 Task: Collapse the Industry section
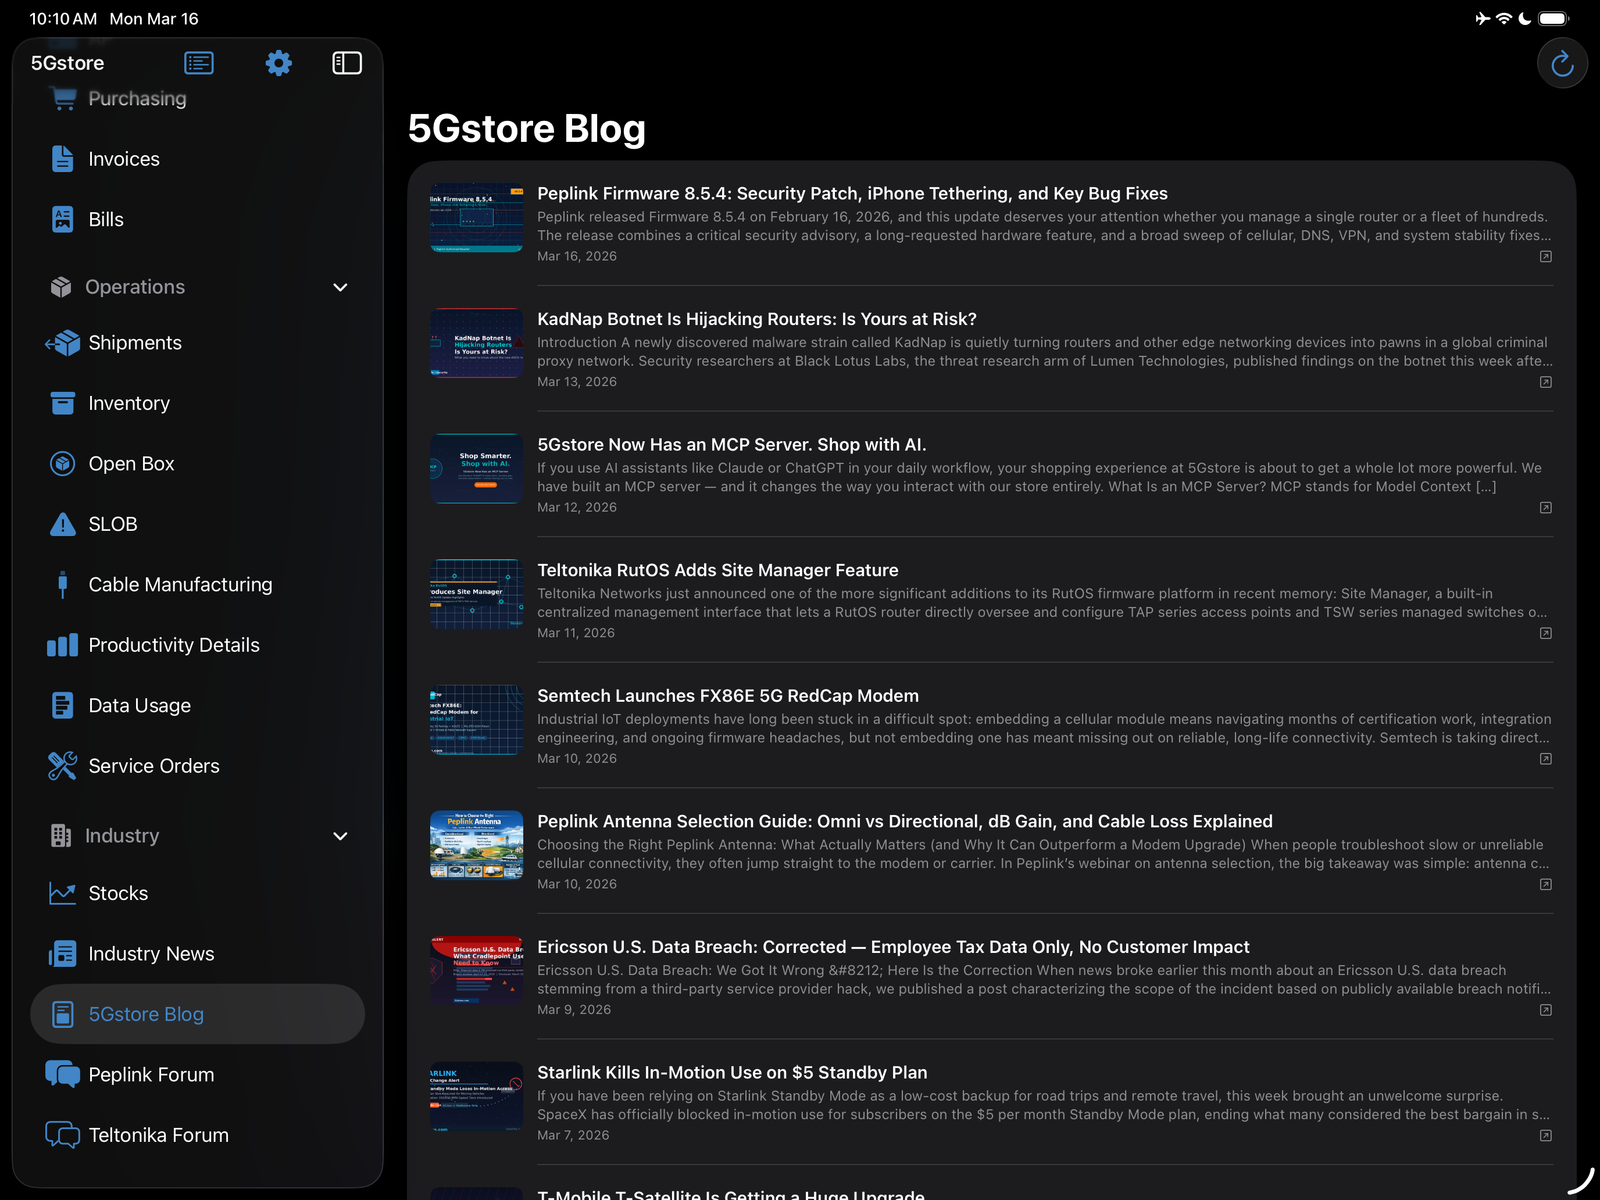340,836
